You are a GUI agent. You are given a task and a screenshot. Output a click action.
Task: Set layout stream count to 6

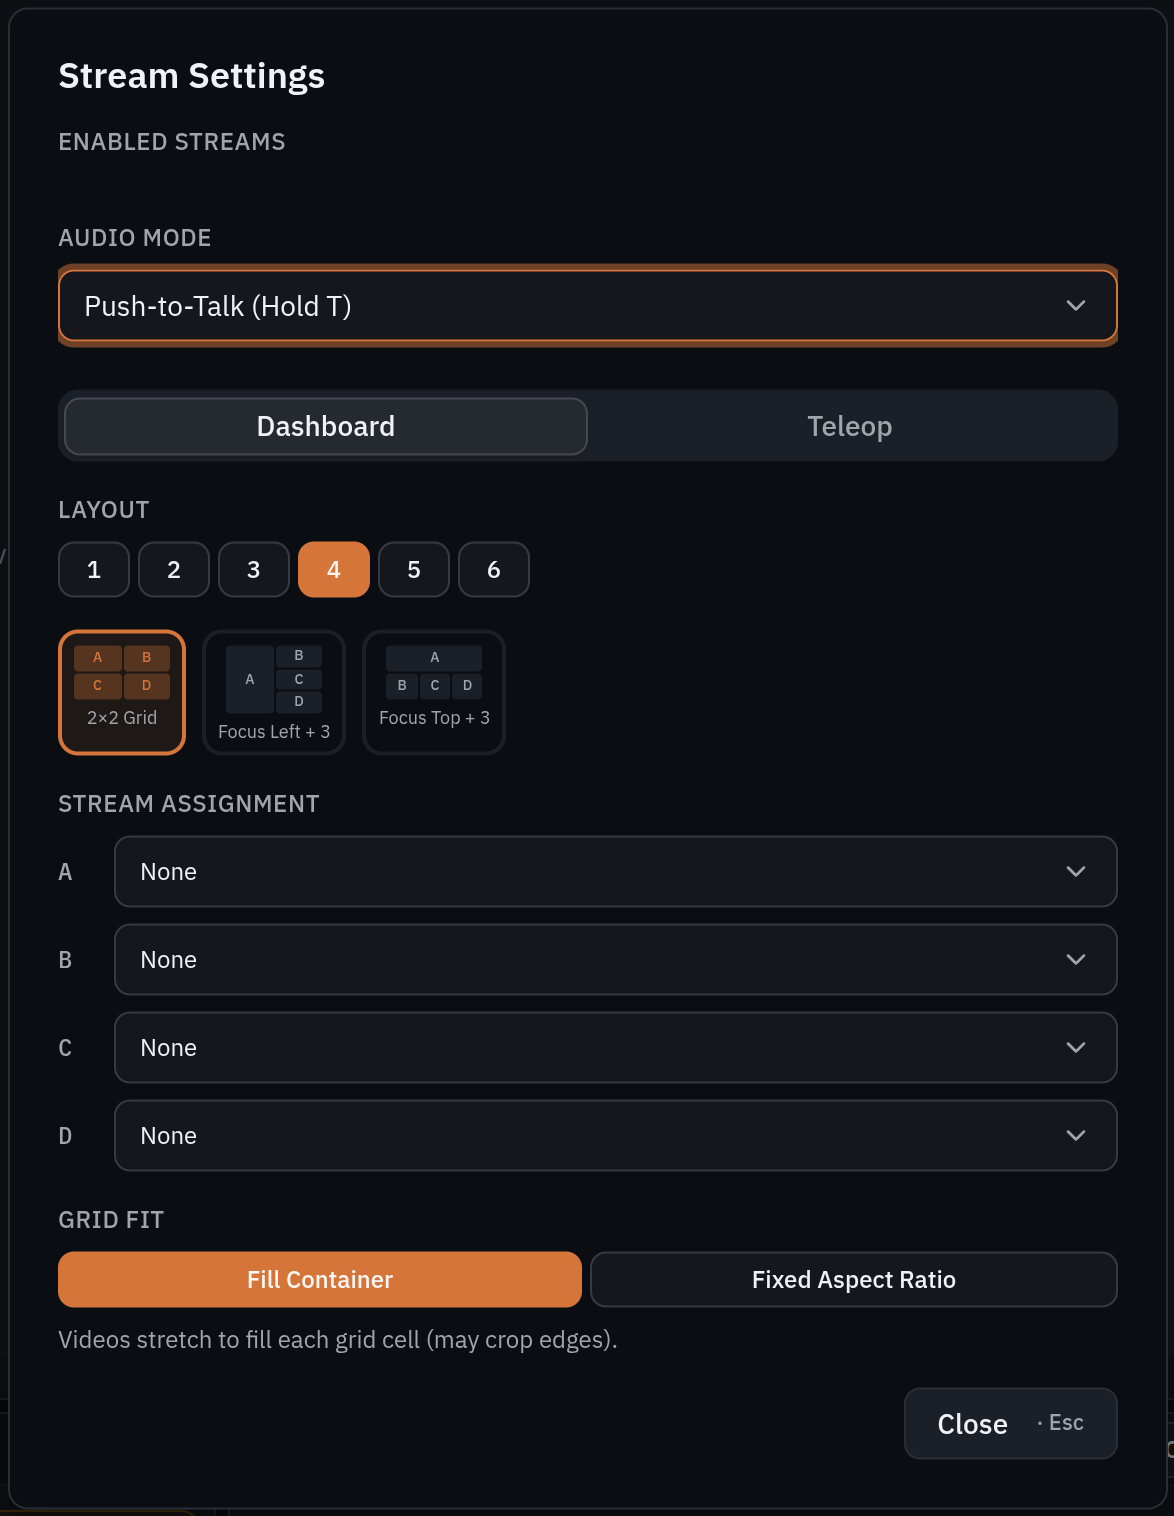[x=494, y=570]
